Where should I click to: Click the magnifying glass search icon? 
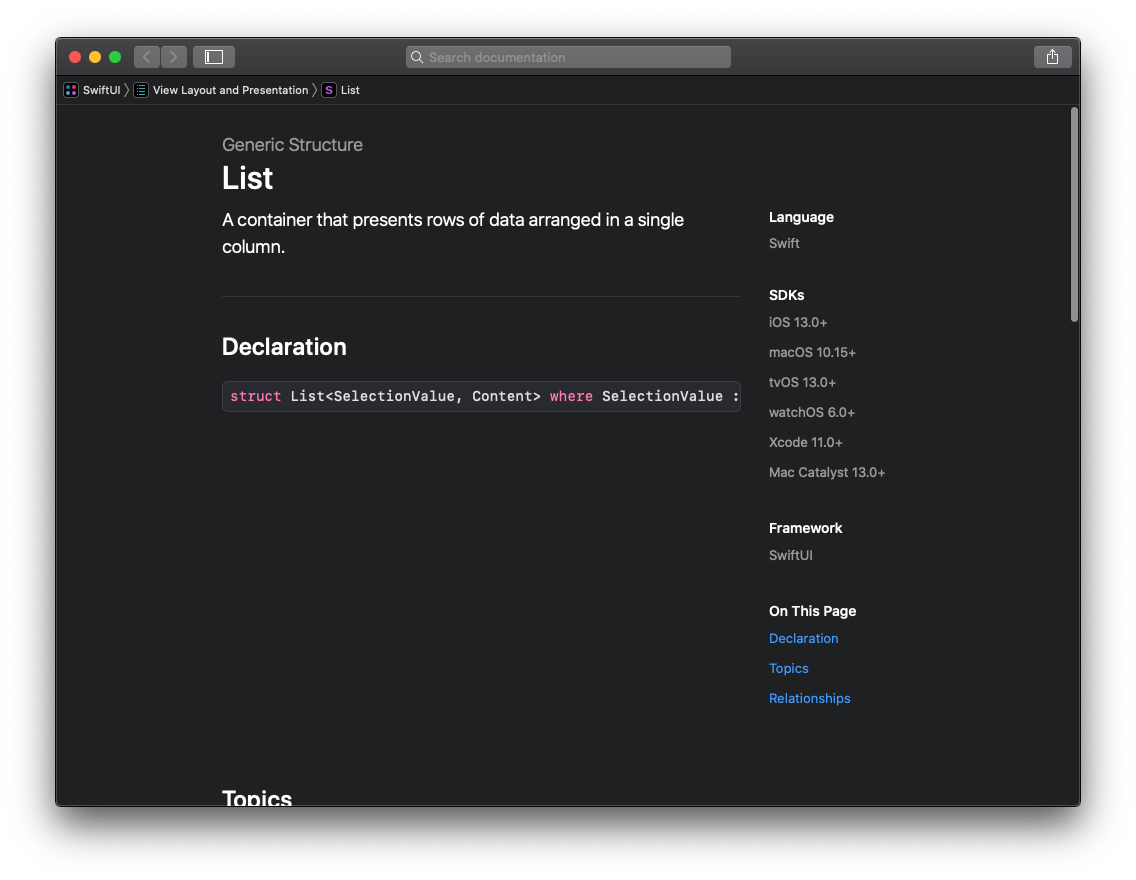[x=417, y=57]
